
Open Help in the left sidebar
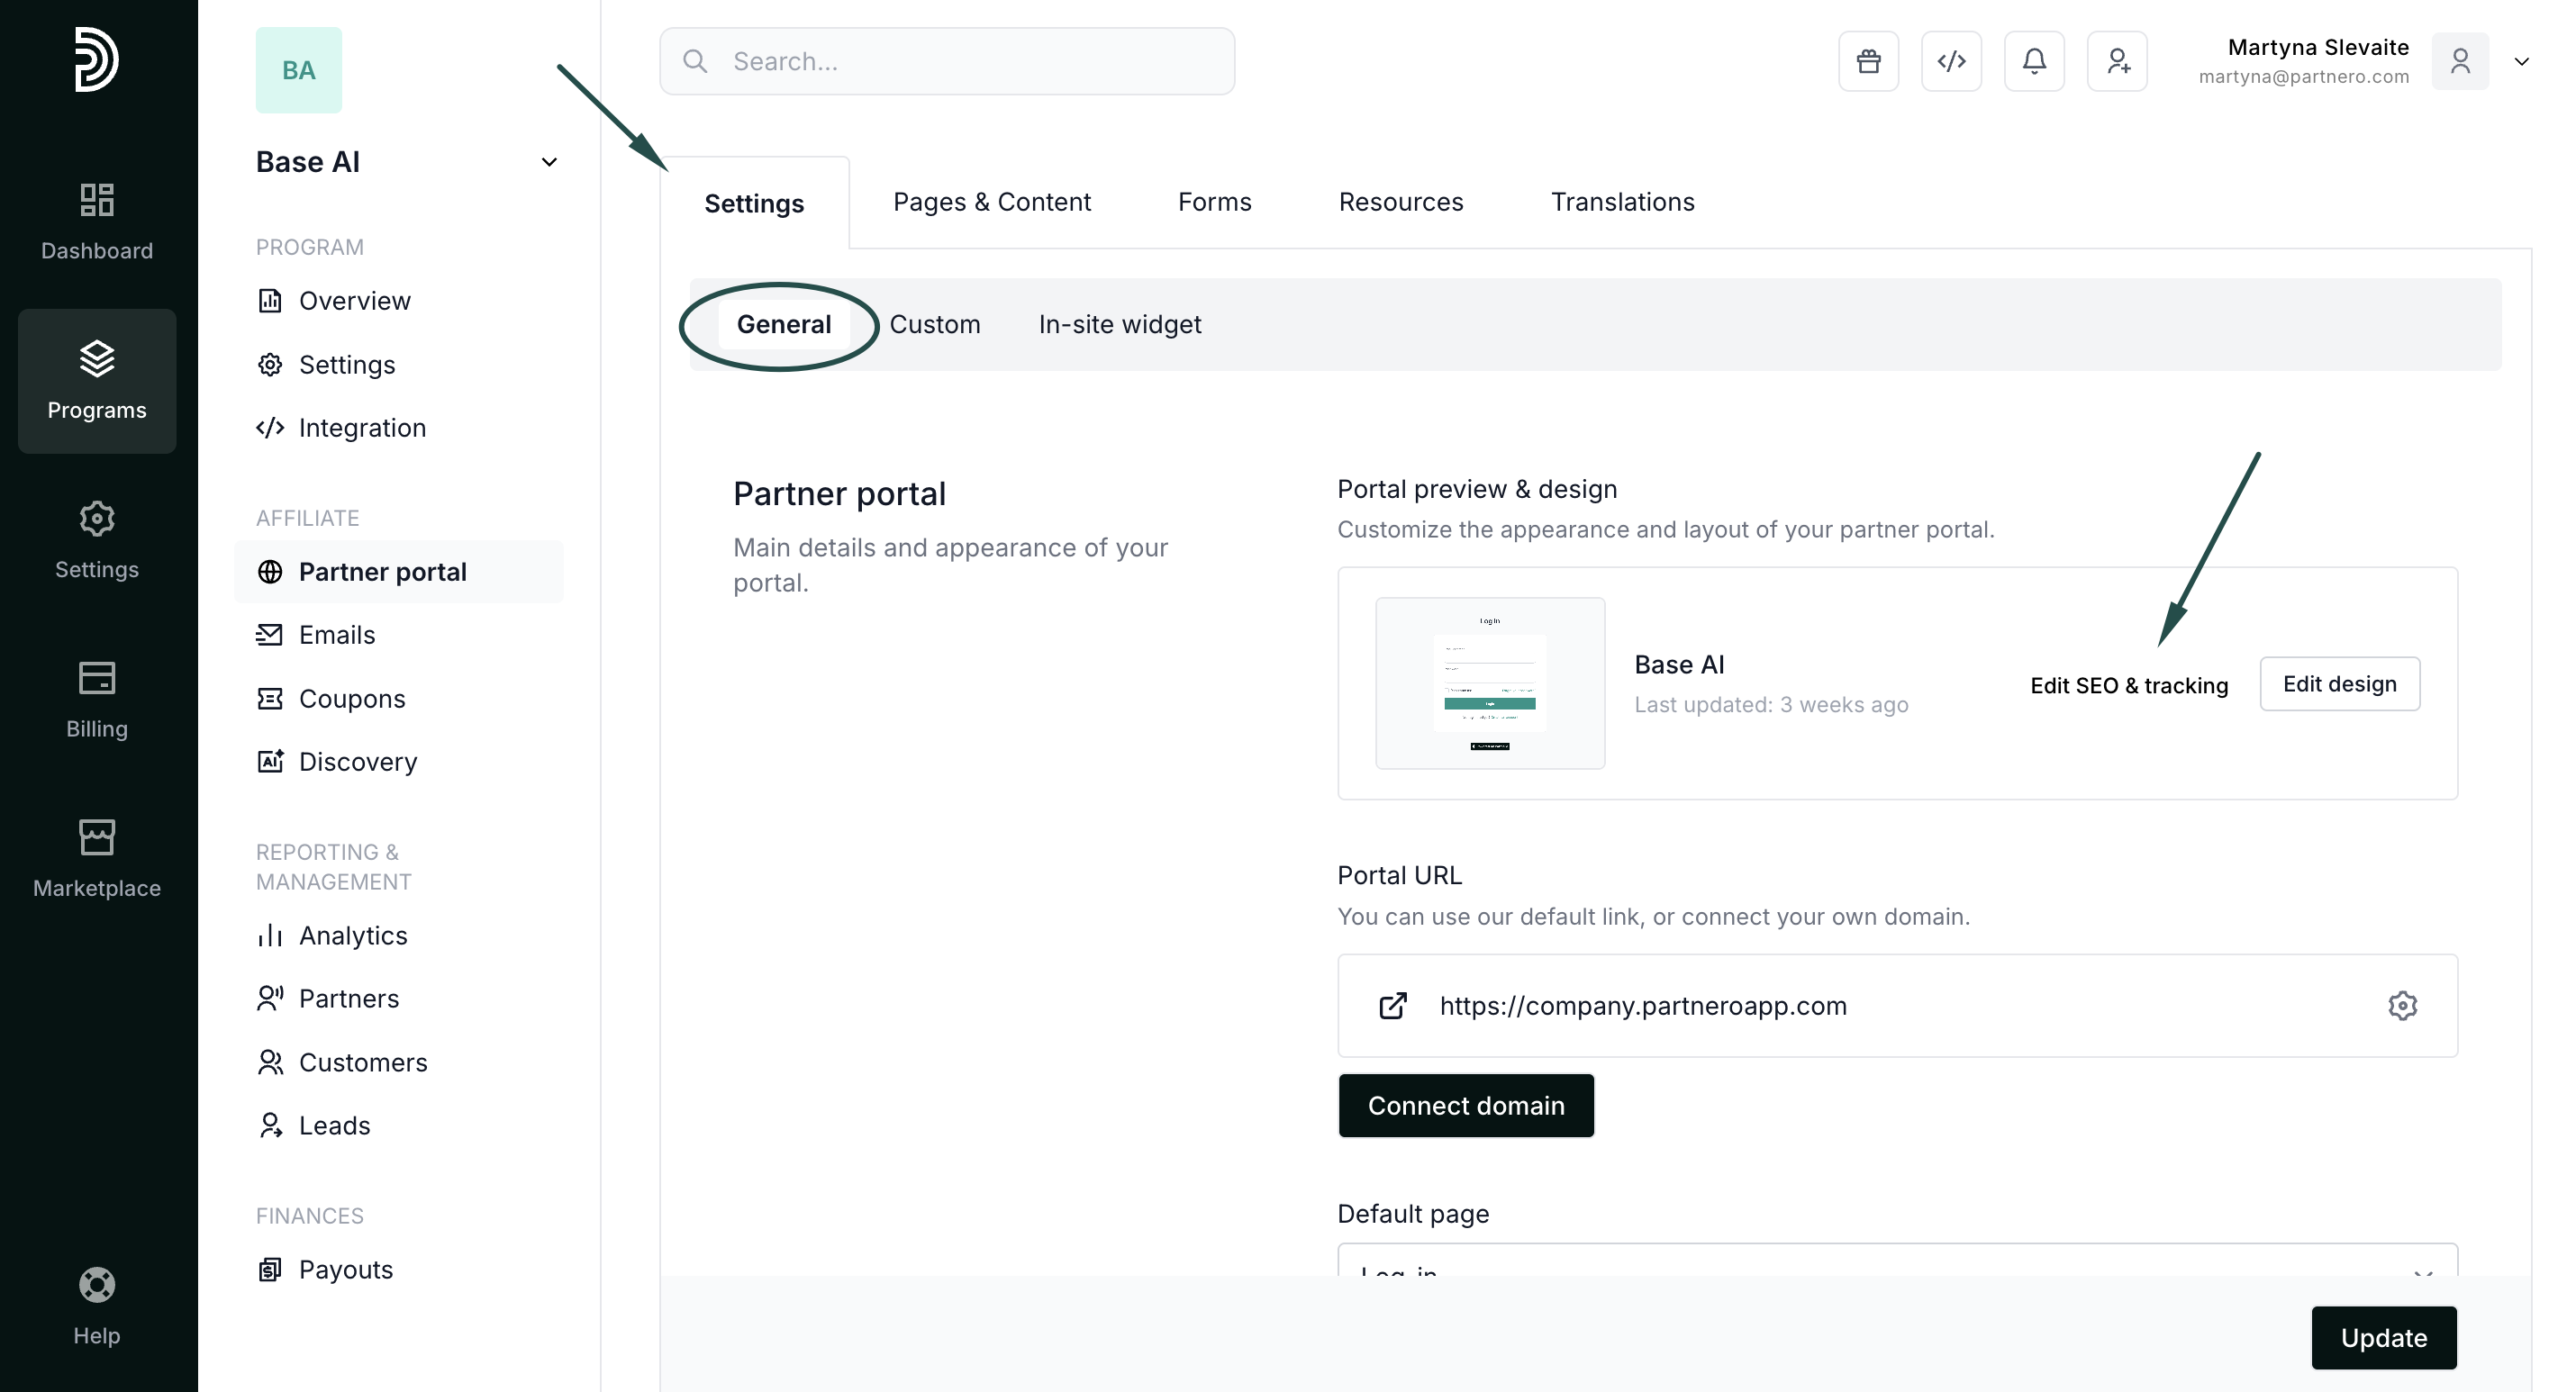[97, 1306]
